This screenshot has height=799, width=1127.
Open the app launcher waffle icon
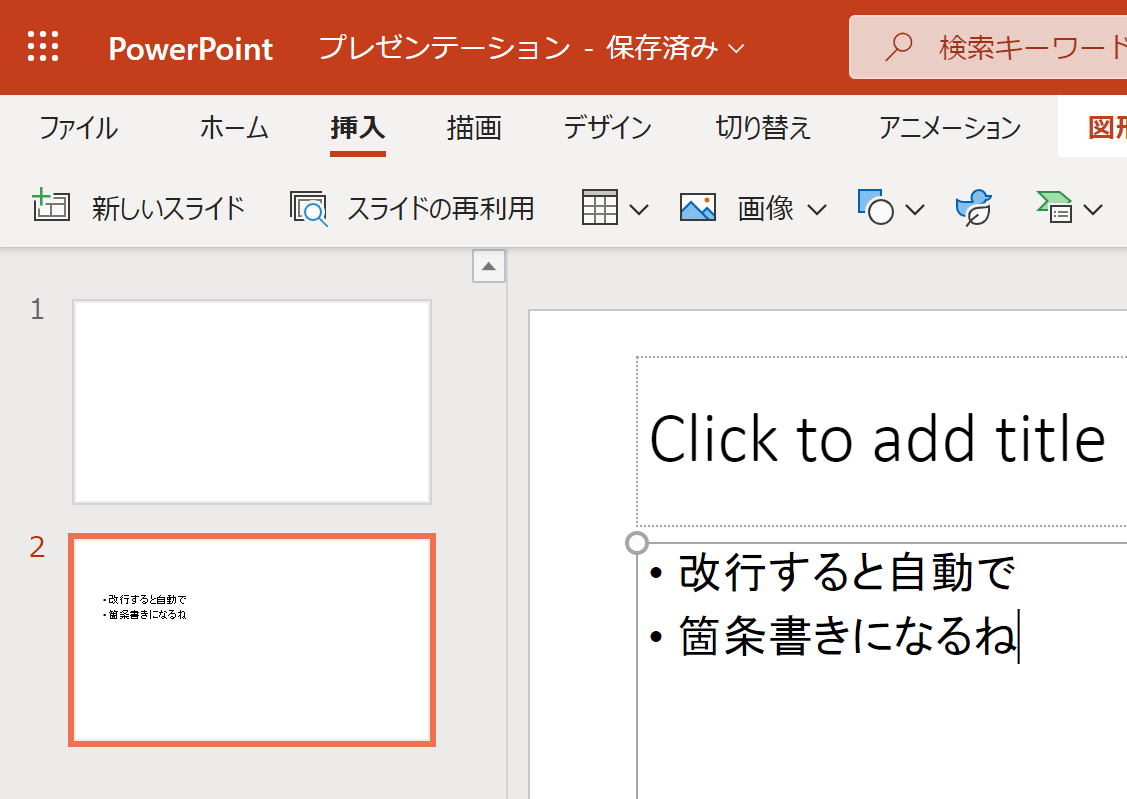[x=43, y=47]
